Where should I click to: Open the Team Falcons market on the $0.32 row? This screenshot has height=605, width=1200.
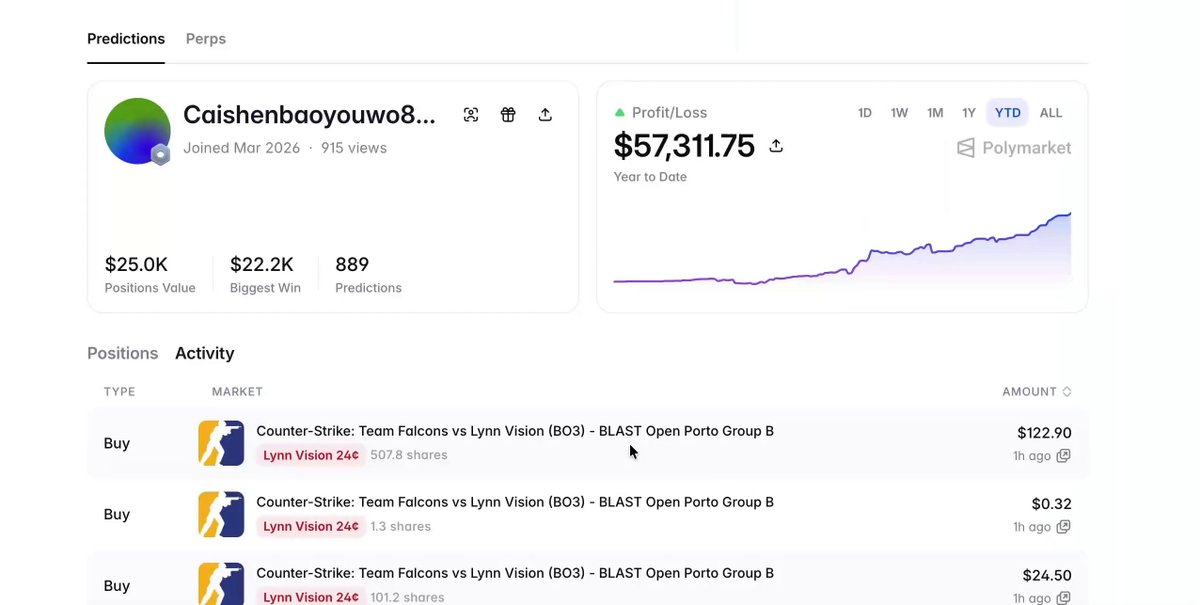point(515,502)
